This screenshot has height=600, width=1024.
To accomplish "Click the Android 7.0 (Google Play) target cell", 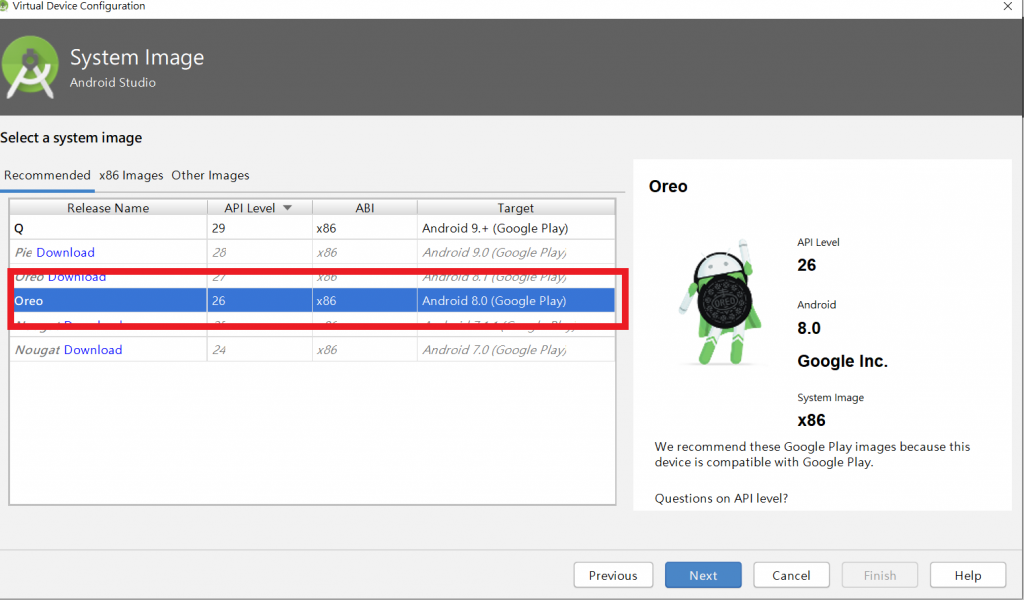I will (516, 350).
